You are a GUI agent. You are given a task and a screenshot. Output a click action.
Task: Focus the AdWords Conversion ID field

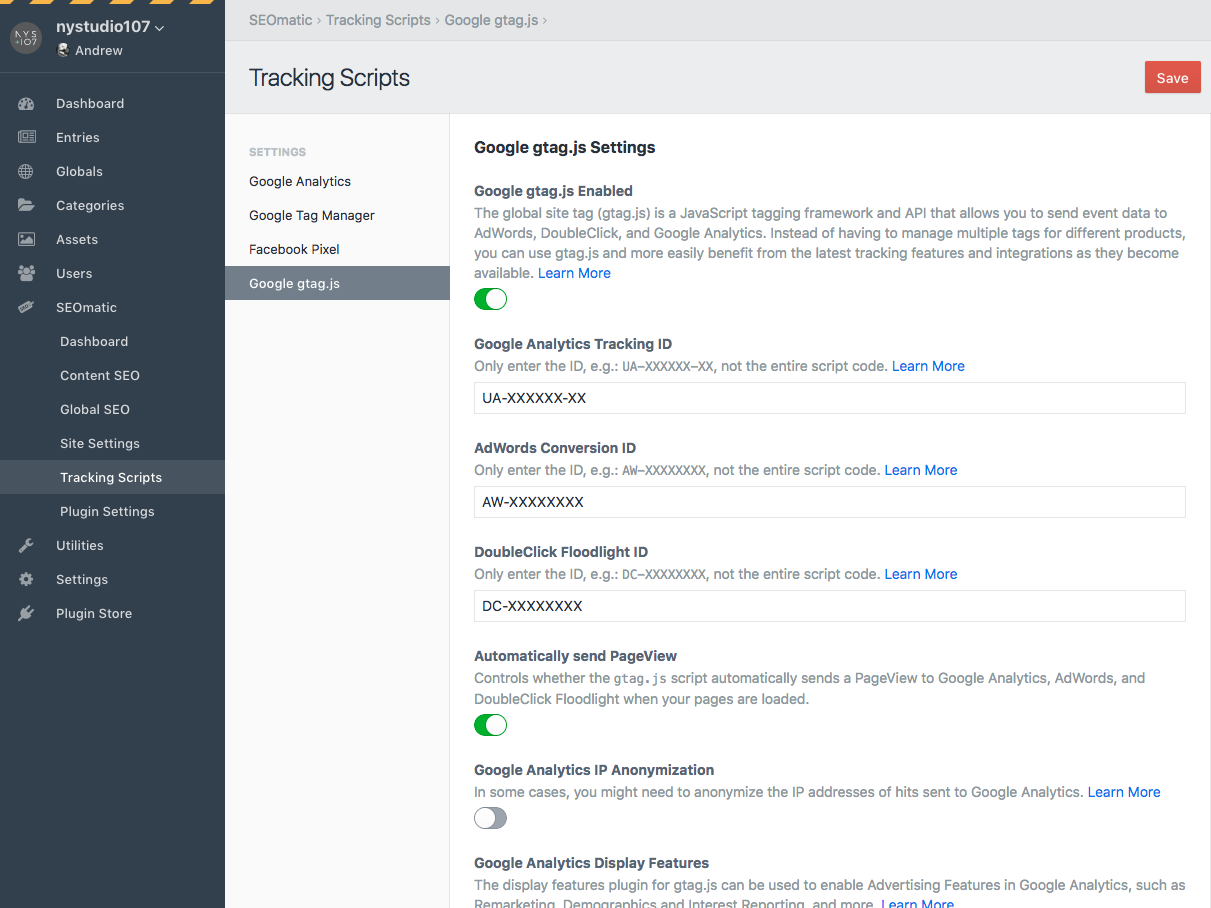(x=830, y=502)
